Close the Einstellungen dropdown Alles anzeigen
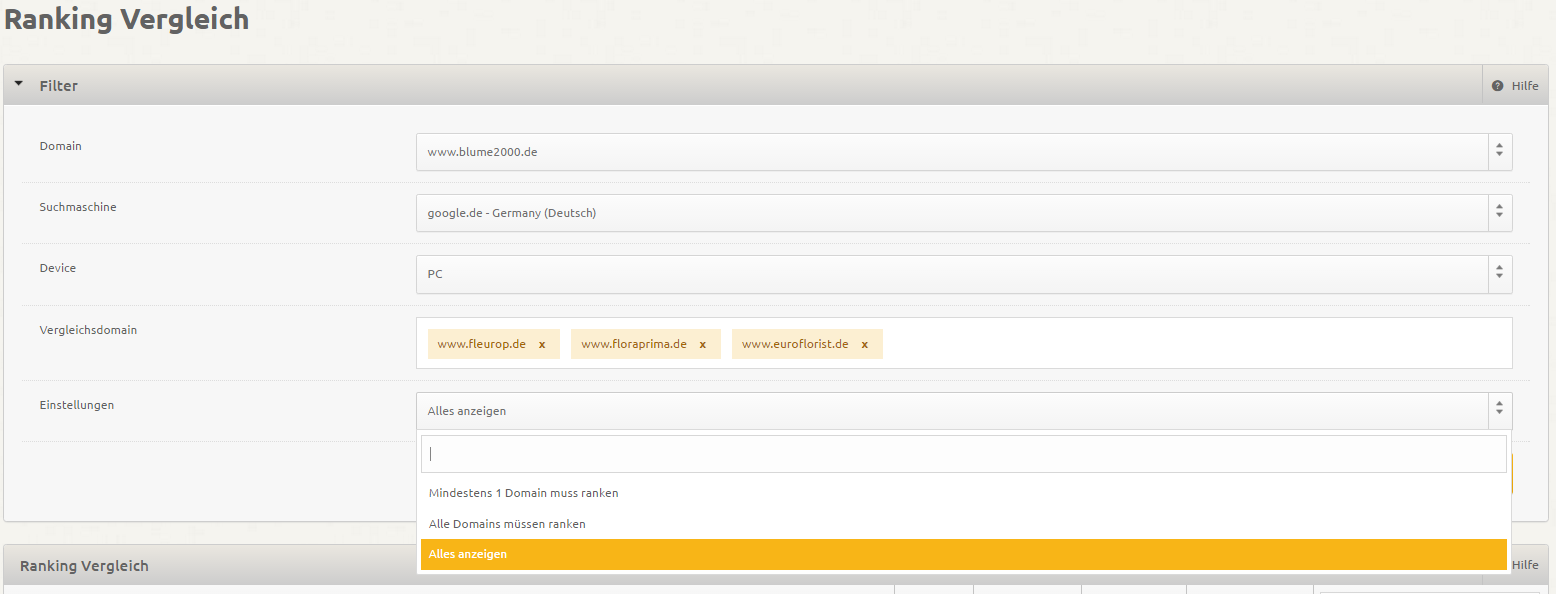Screen dimensions: 1556x594 click(x=964, y=411)
